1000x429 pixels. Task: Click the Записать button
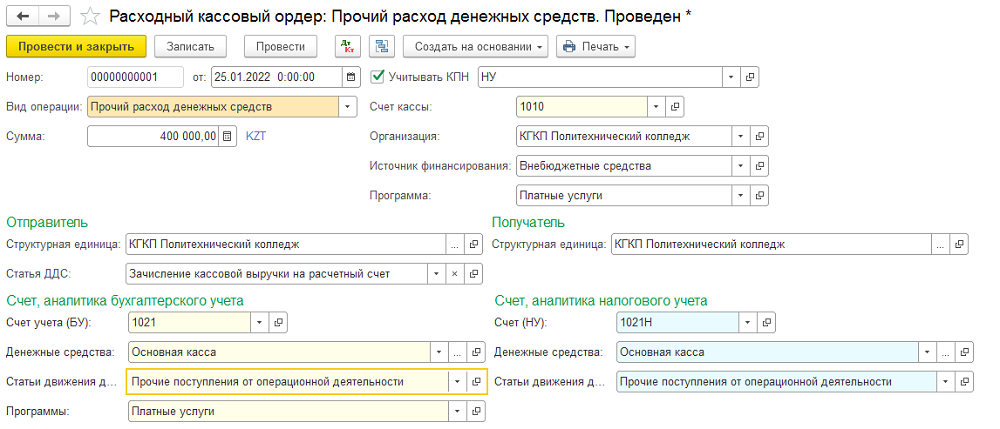click(x=190, y=47)
